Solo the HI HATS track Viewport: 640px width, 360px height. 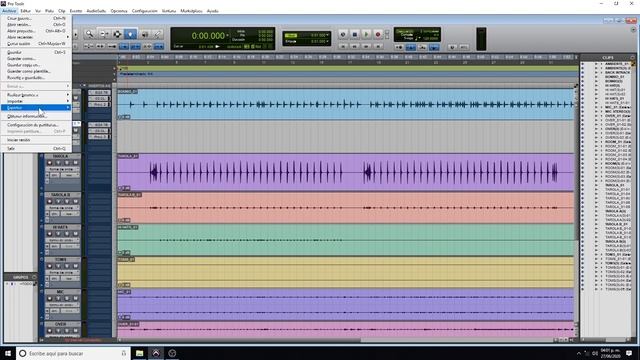pos(67,234)
